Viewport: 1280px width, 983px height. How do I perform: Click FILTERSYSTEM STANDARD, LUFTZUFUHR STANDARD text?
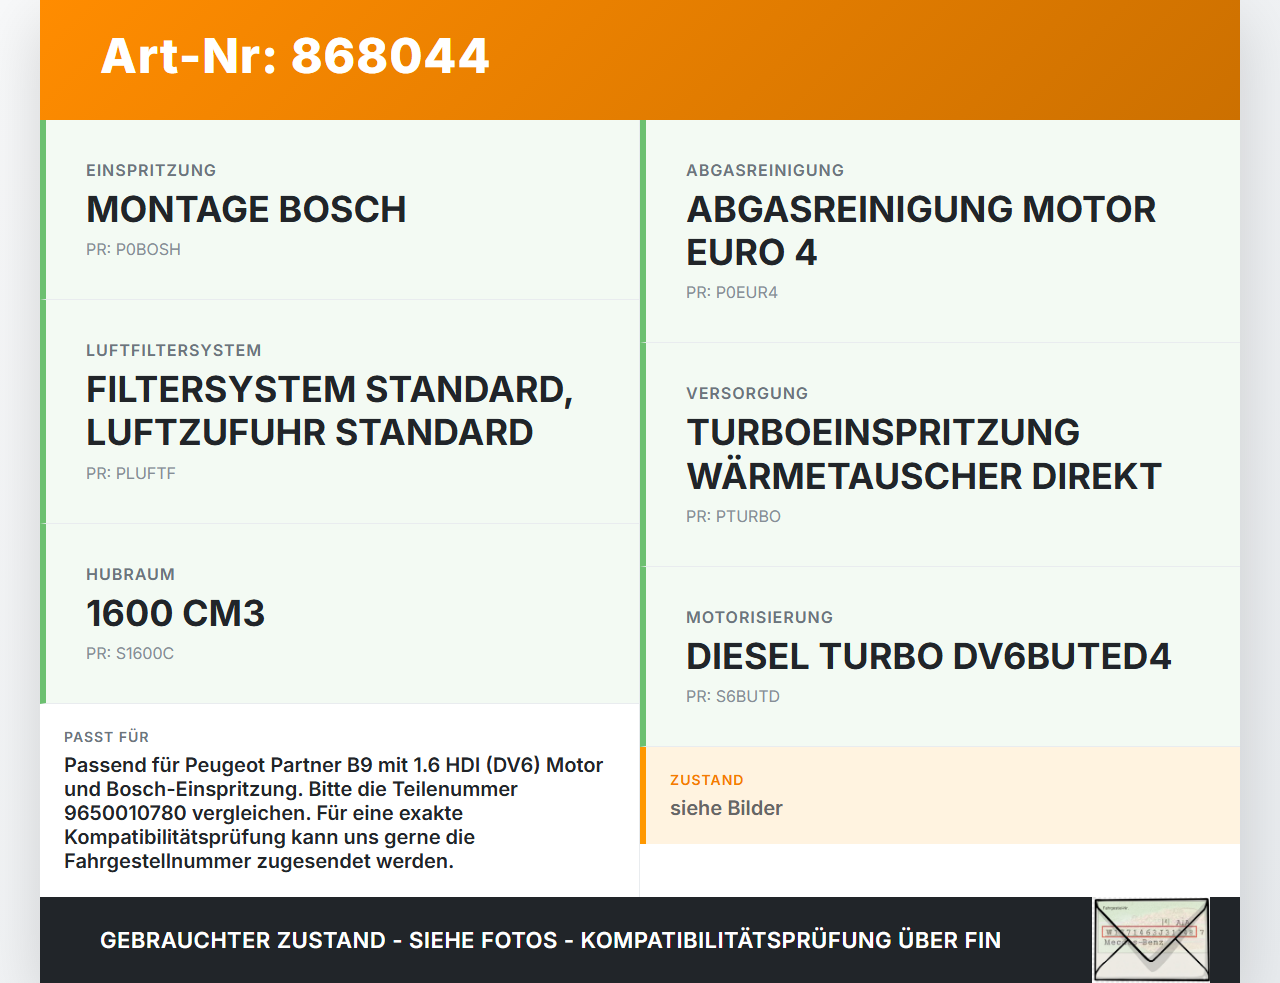[x=329, y=411]
